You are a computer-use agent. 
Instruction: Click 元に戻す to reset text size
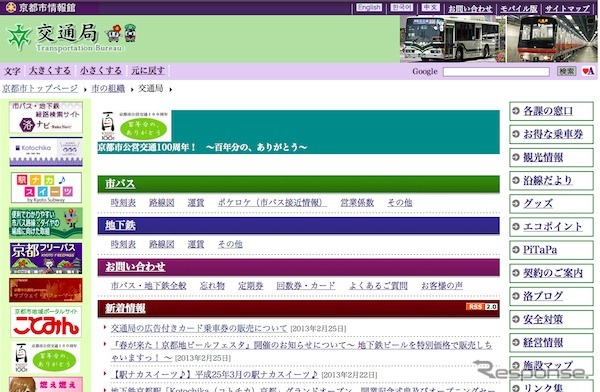tap(148, 70)
